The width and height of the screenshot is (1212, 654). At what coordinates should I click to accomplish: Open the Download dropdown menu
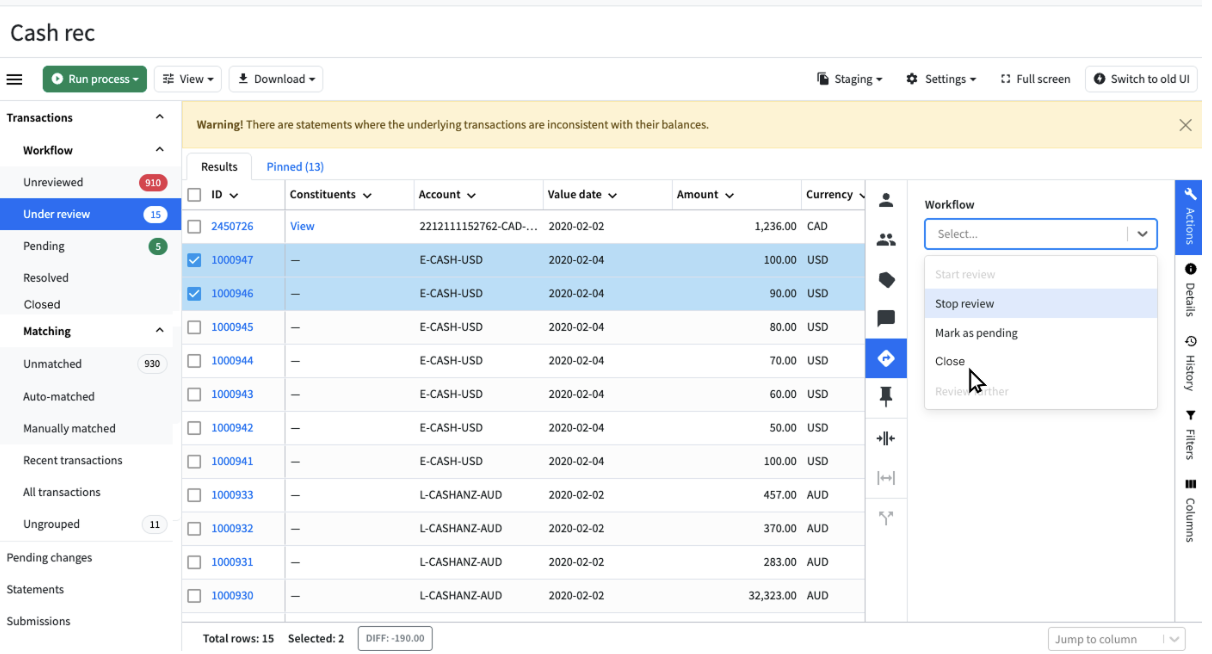[x=276, y=79]
